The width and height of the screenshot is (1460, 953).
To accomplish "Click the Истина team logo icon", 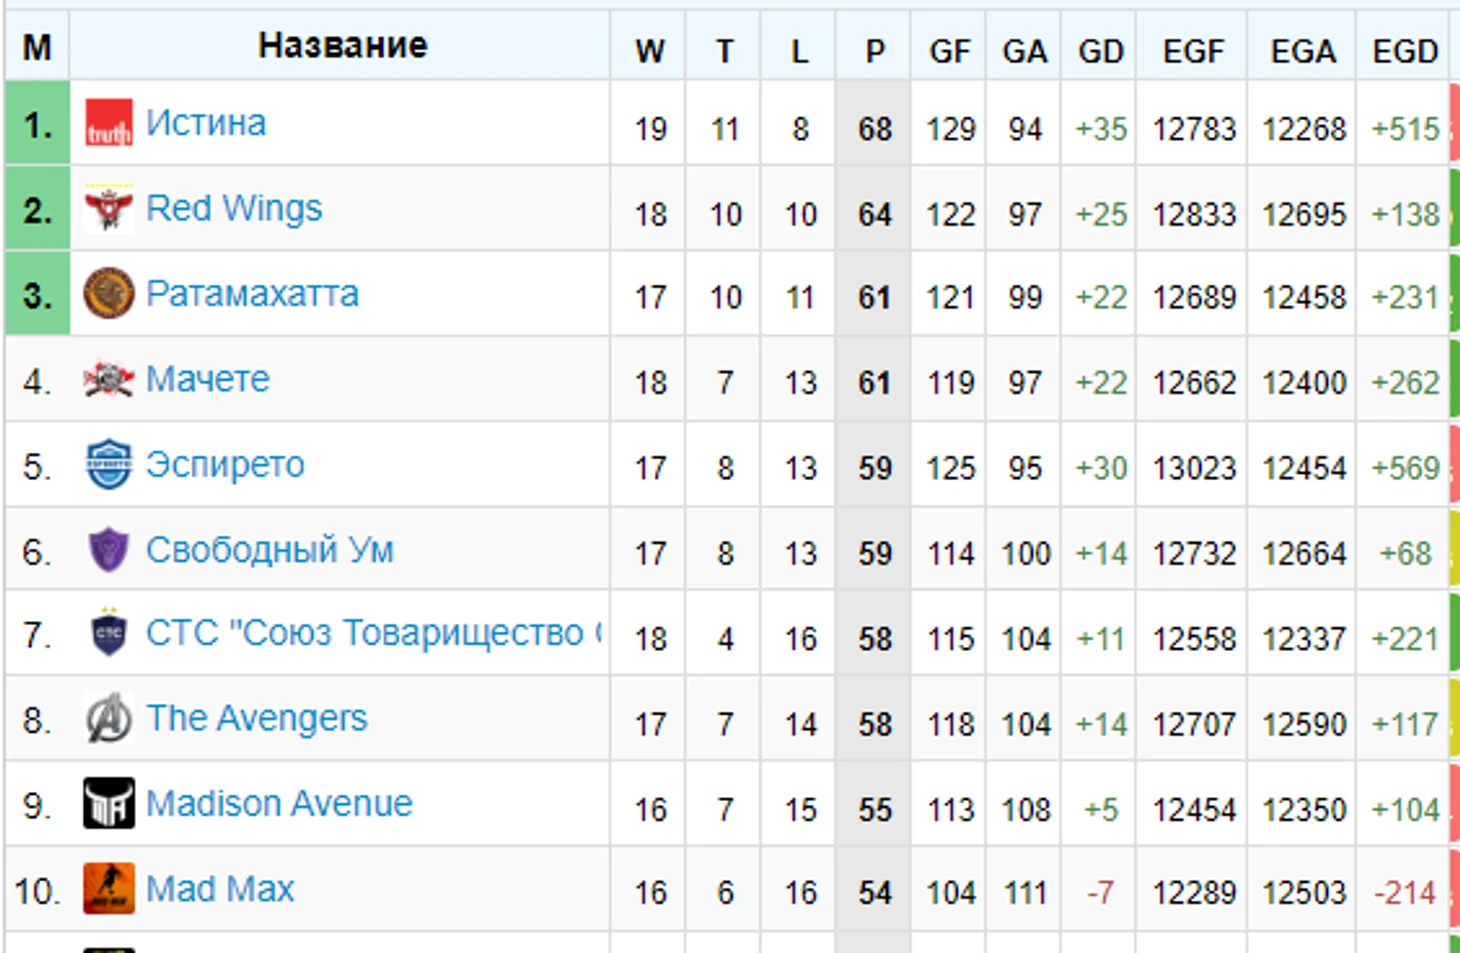I will 108,124.
